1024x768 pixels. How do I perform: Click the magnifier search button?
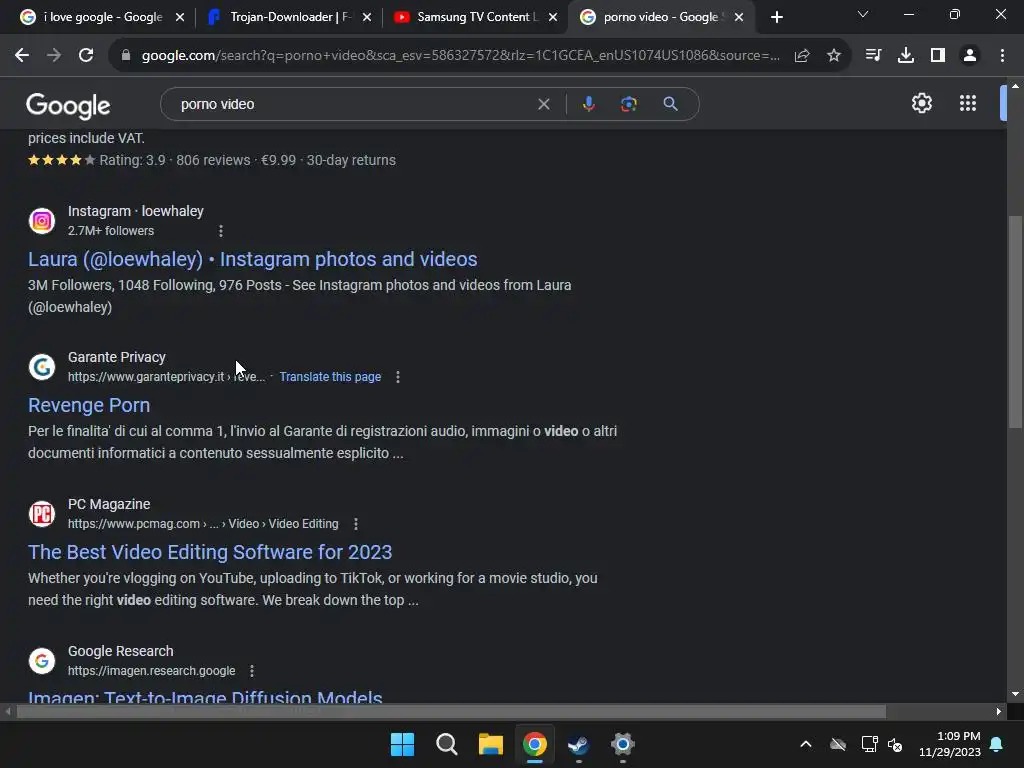670,104
